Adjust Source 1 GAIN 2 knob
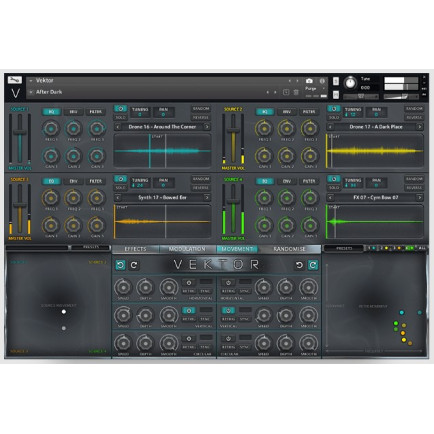 tap(73, 155)
